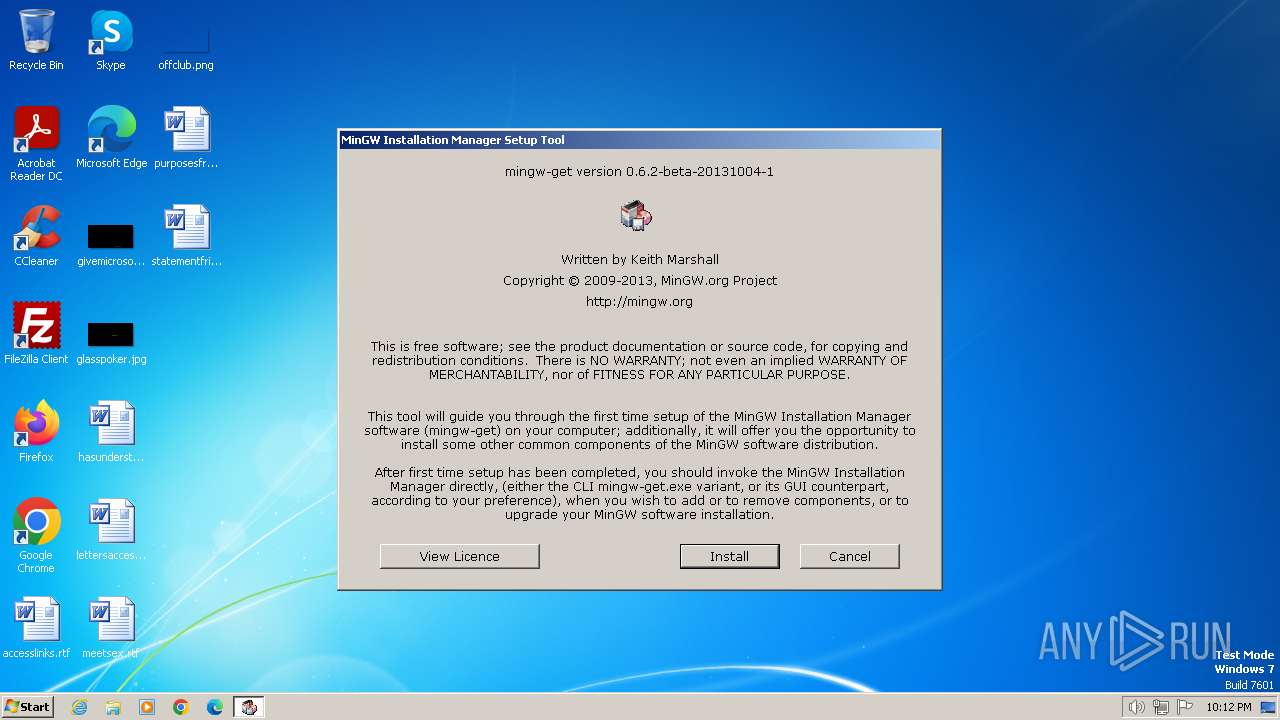This screenshot has width=1280, height=720.
Task: Open View Licence
Action: [x=459, y=556]
